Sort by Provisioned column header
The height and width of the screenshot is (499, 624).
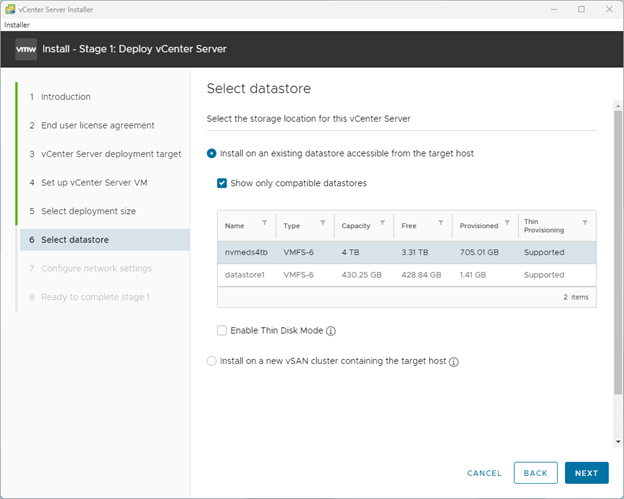[479, 226]
